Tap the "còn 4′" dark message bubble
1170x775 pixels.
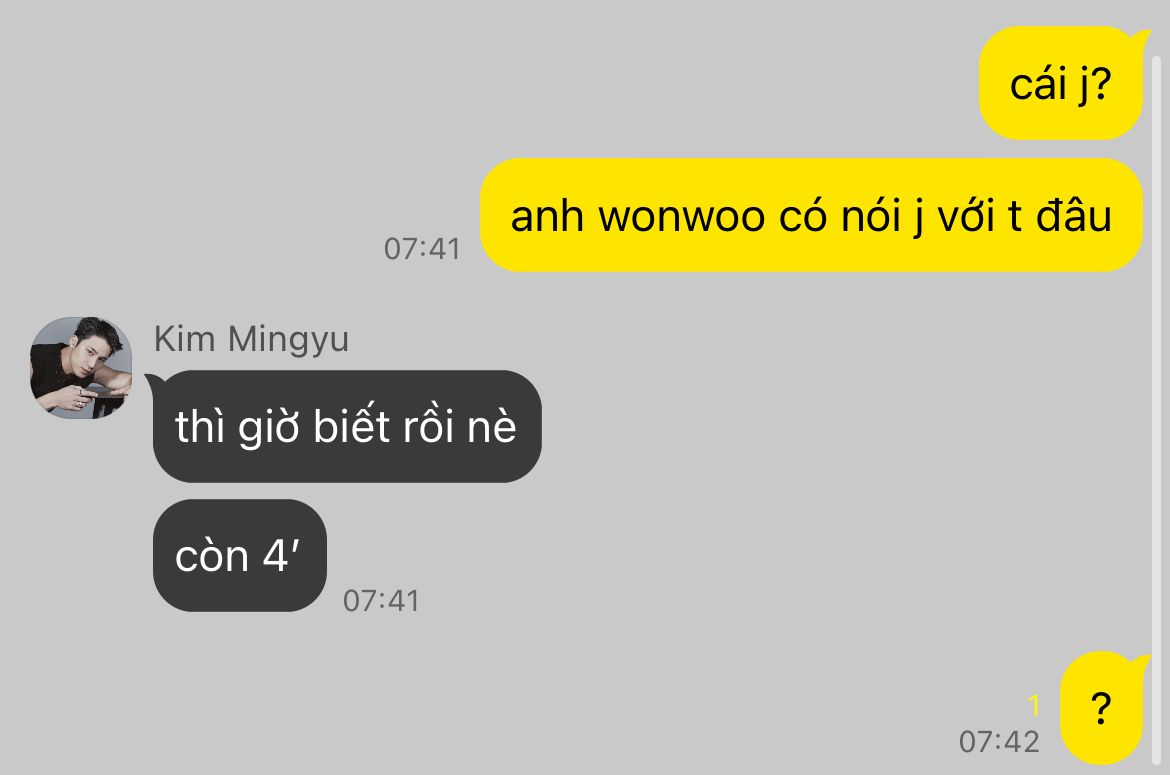click(240, 556)
